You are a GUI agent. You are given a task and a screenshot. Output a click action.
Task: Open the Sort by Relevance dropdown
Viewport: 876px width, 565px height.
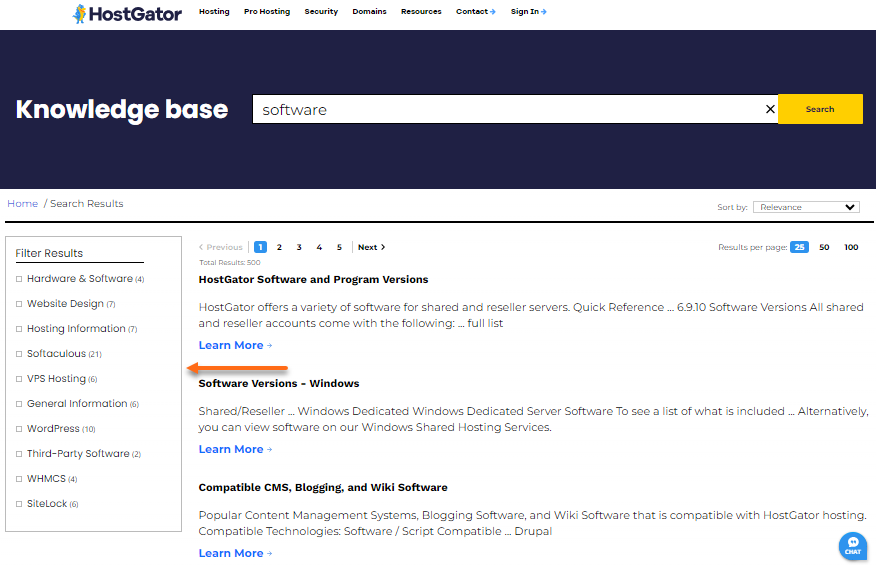(x=806, y=207)
